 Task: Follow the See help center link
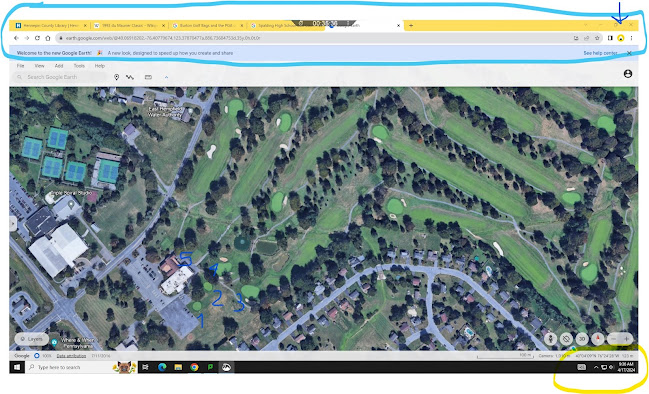click(600, 53)
